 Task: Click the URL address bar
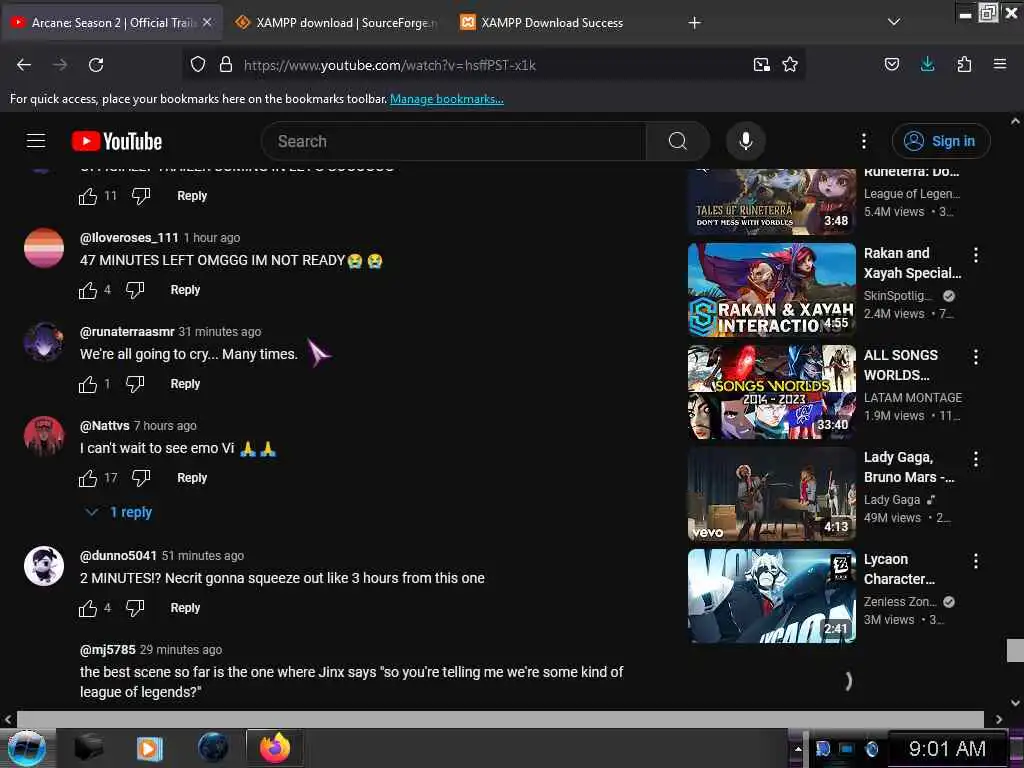click(492, 65)
